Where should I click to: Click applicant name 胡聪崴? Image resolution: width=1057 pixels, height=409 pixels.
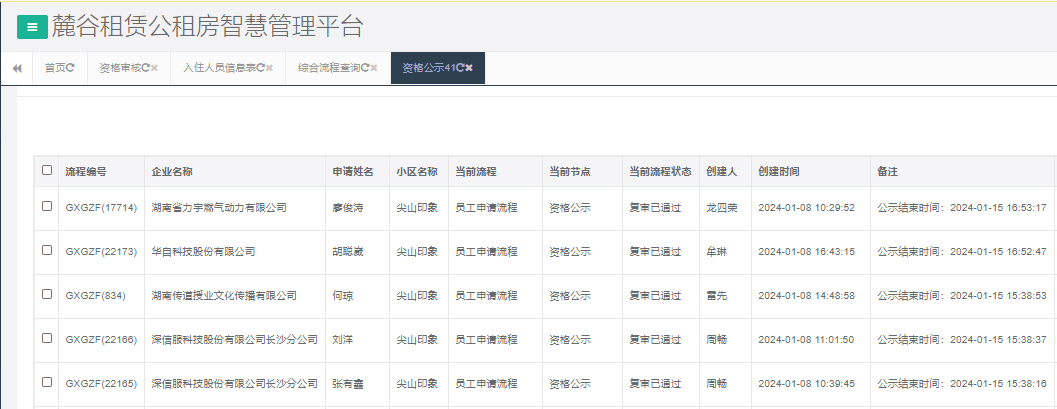pos(348,251)
